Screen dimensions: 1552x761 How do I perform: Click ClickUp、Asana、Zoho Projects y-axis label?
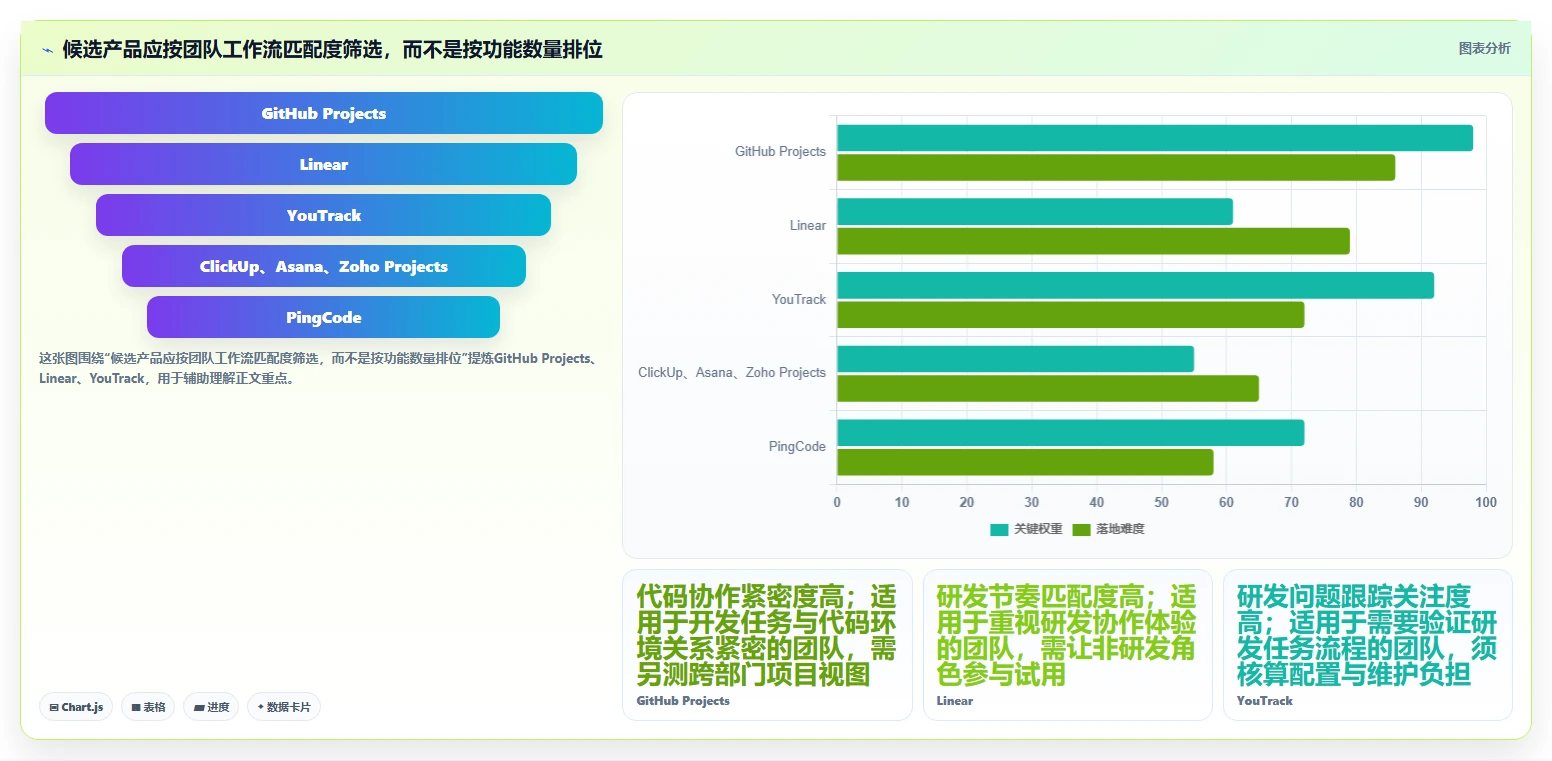732,373
